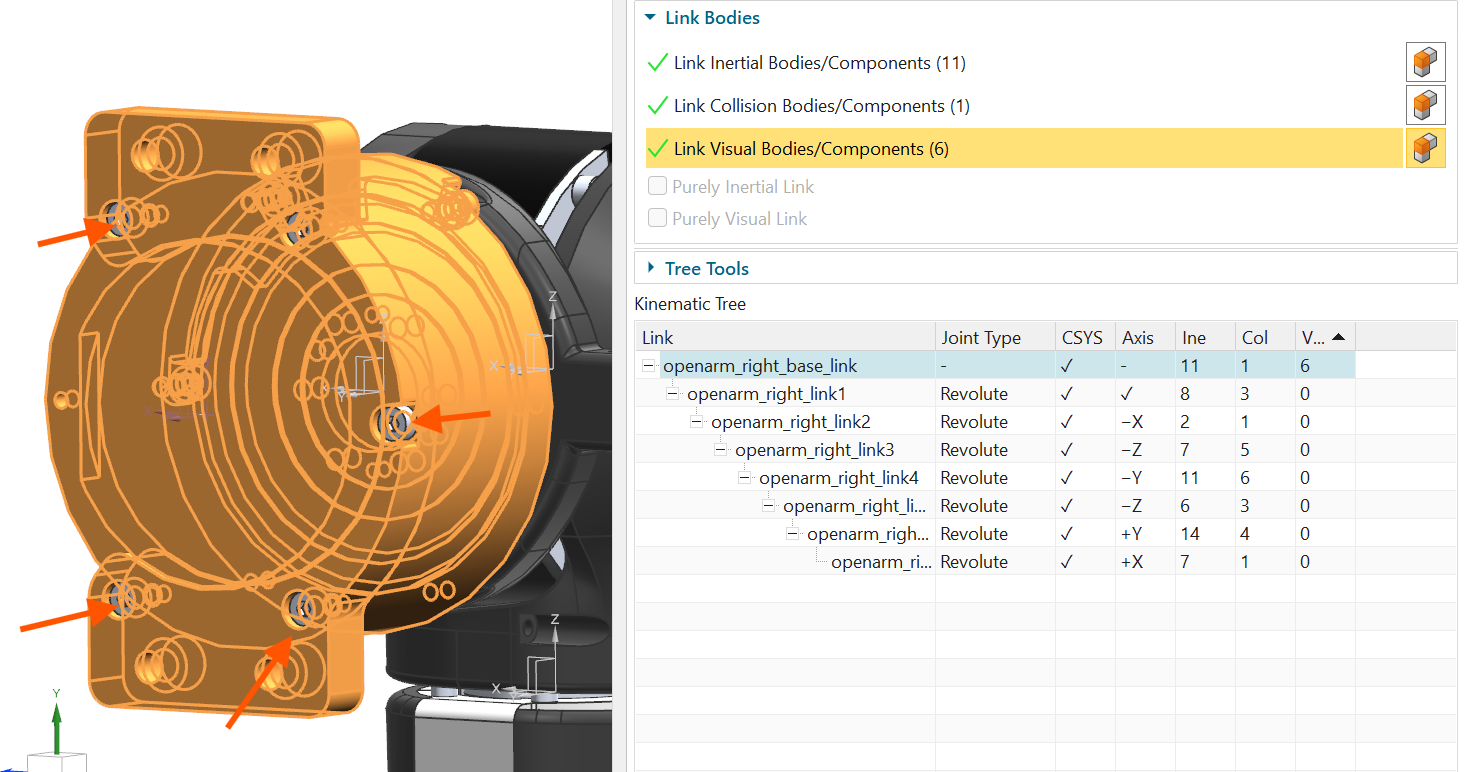Select the truncated openarm_righ... row
Image resolution: width=1465 pixels, height=772 pixels.
click(x=868, y=534)
